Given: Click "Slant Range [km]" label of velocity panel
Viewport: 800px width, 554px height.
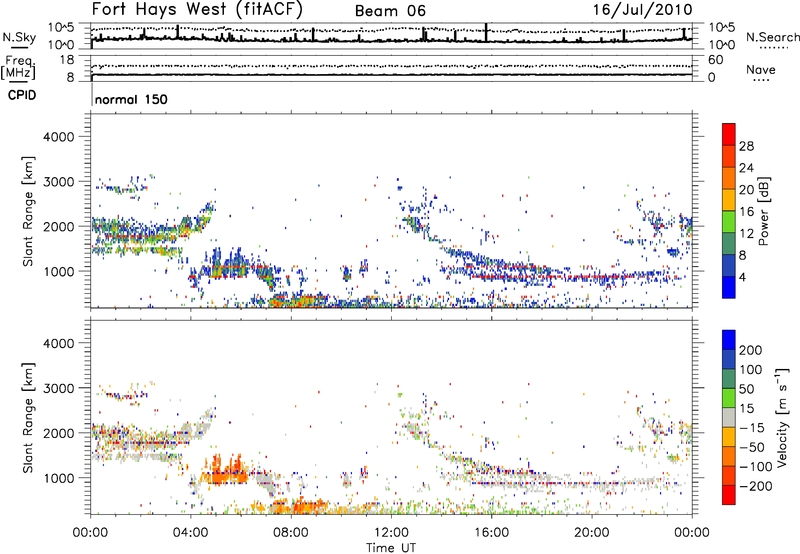Looking at the screenshot, I should coord(28,417).
